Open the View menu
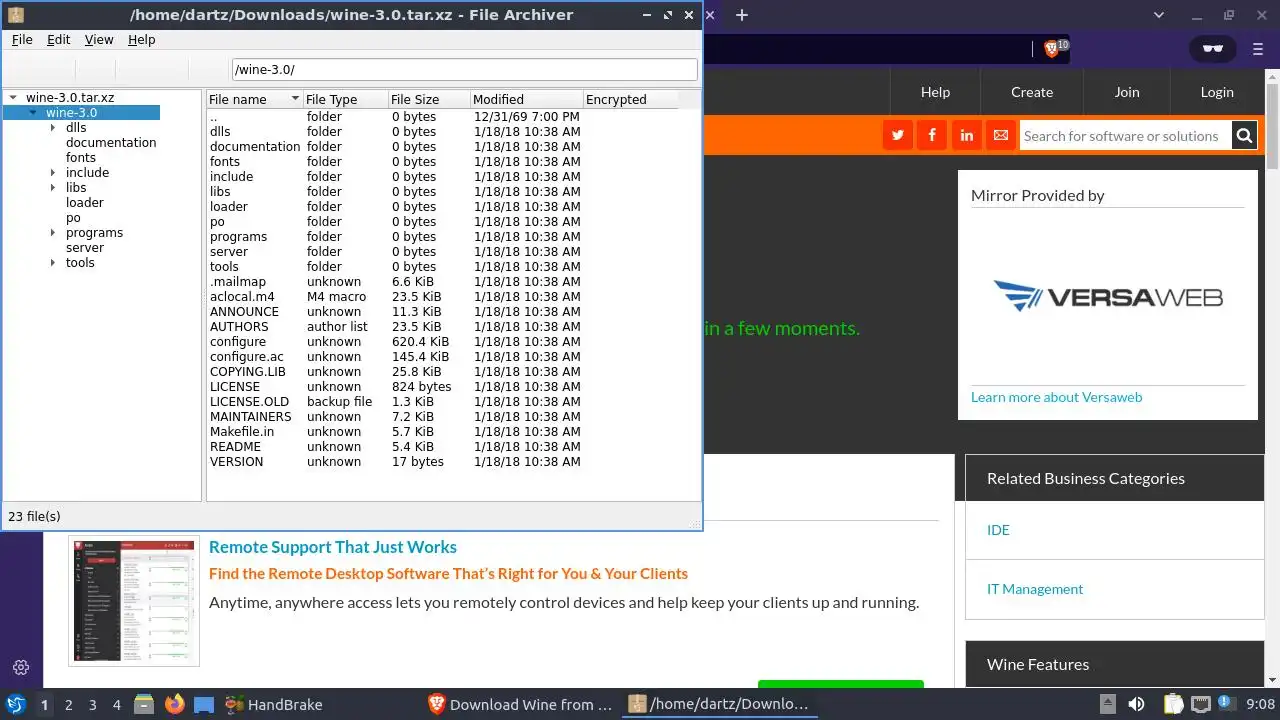 [99, 39]
